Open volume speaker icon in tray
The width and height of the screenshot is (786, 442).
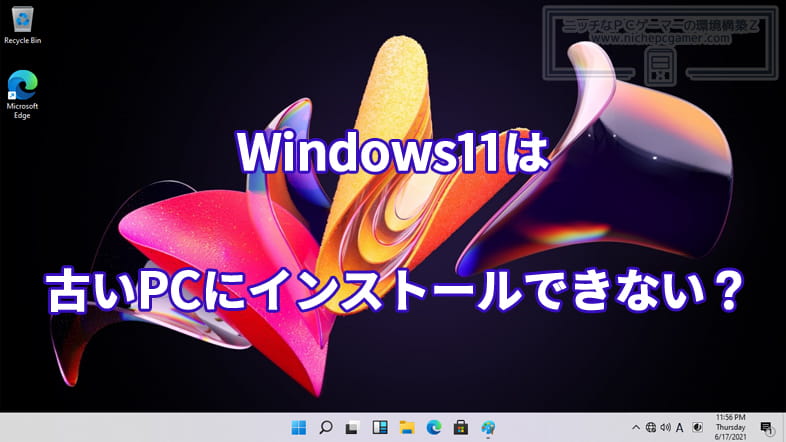(665, 427)
